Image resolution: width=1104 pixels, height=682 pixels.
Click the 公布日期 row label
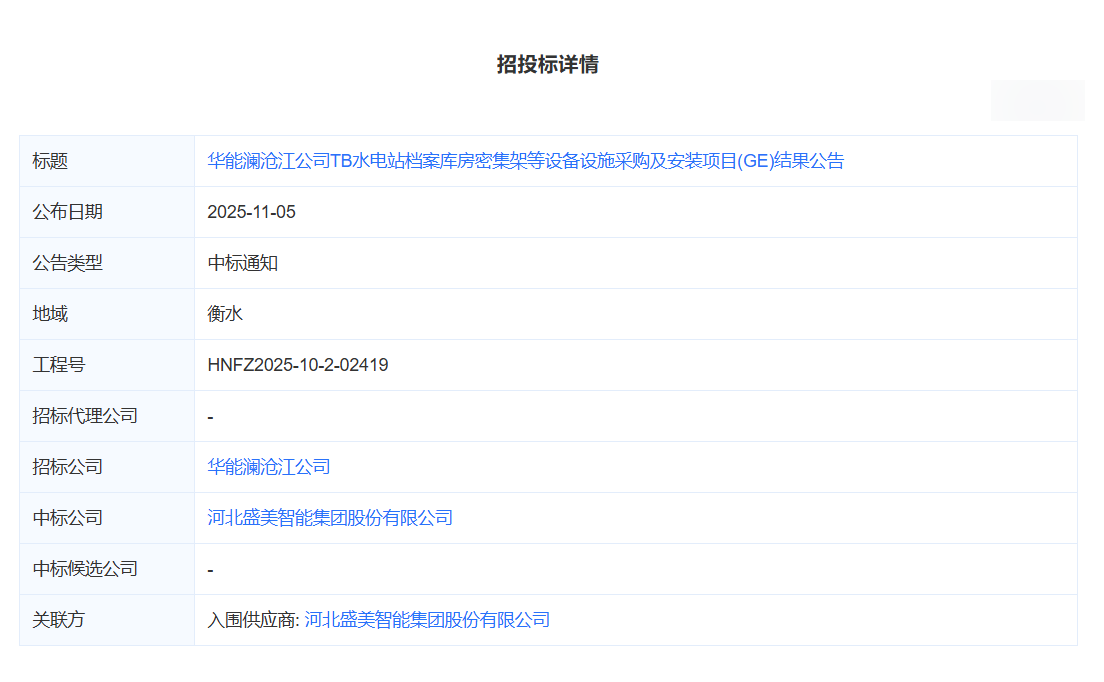click(x=67, y=212)
